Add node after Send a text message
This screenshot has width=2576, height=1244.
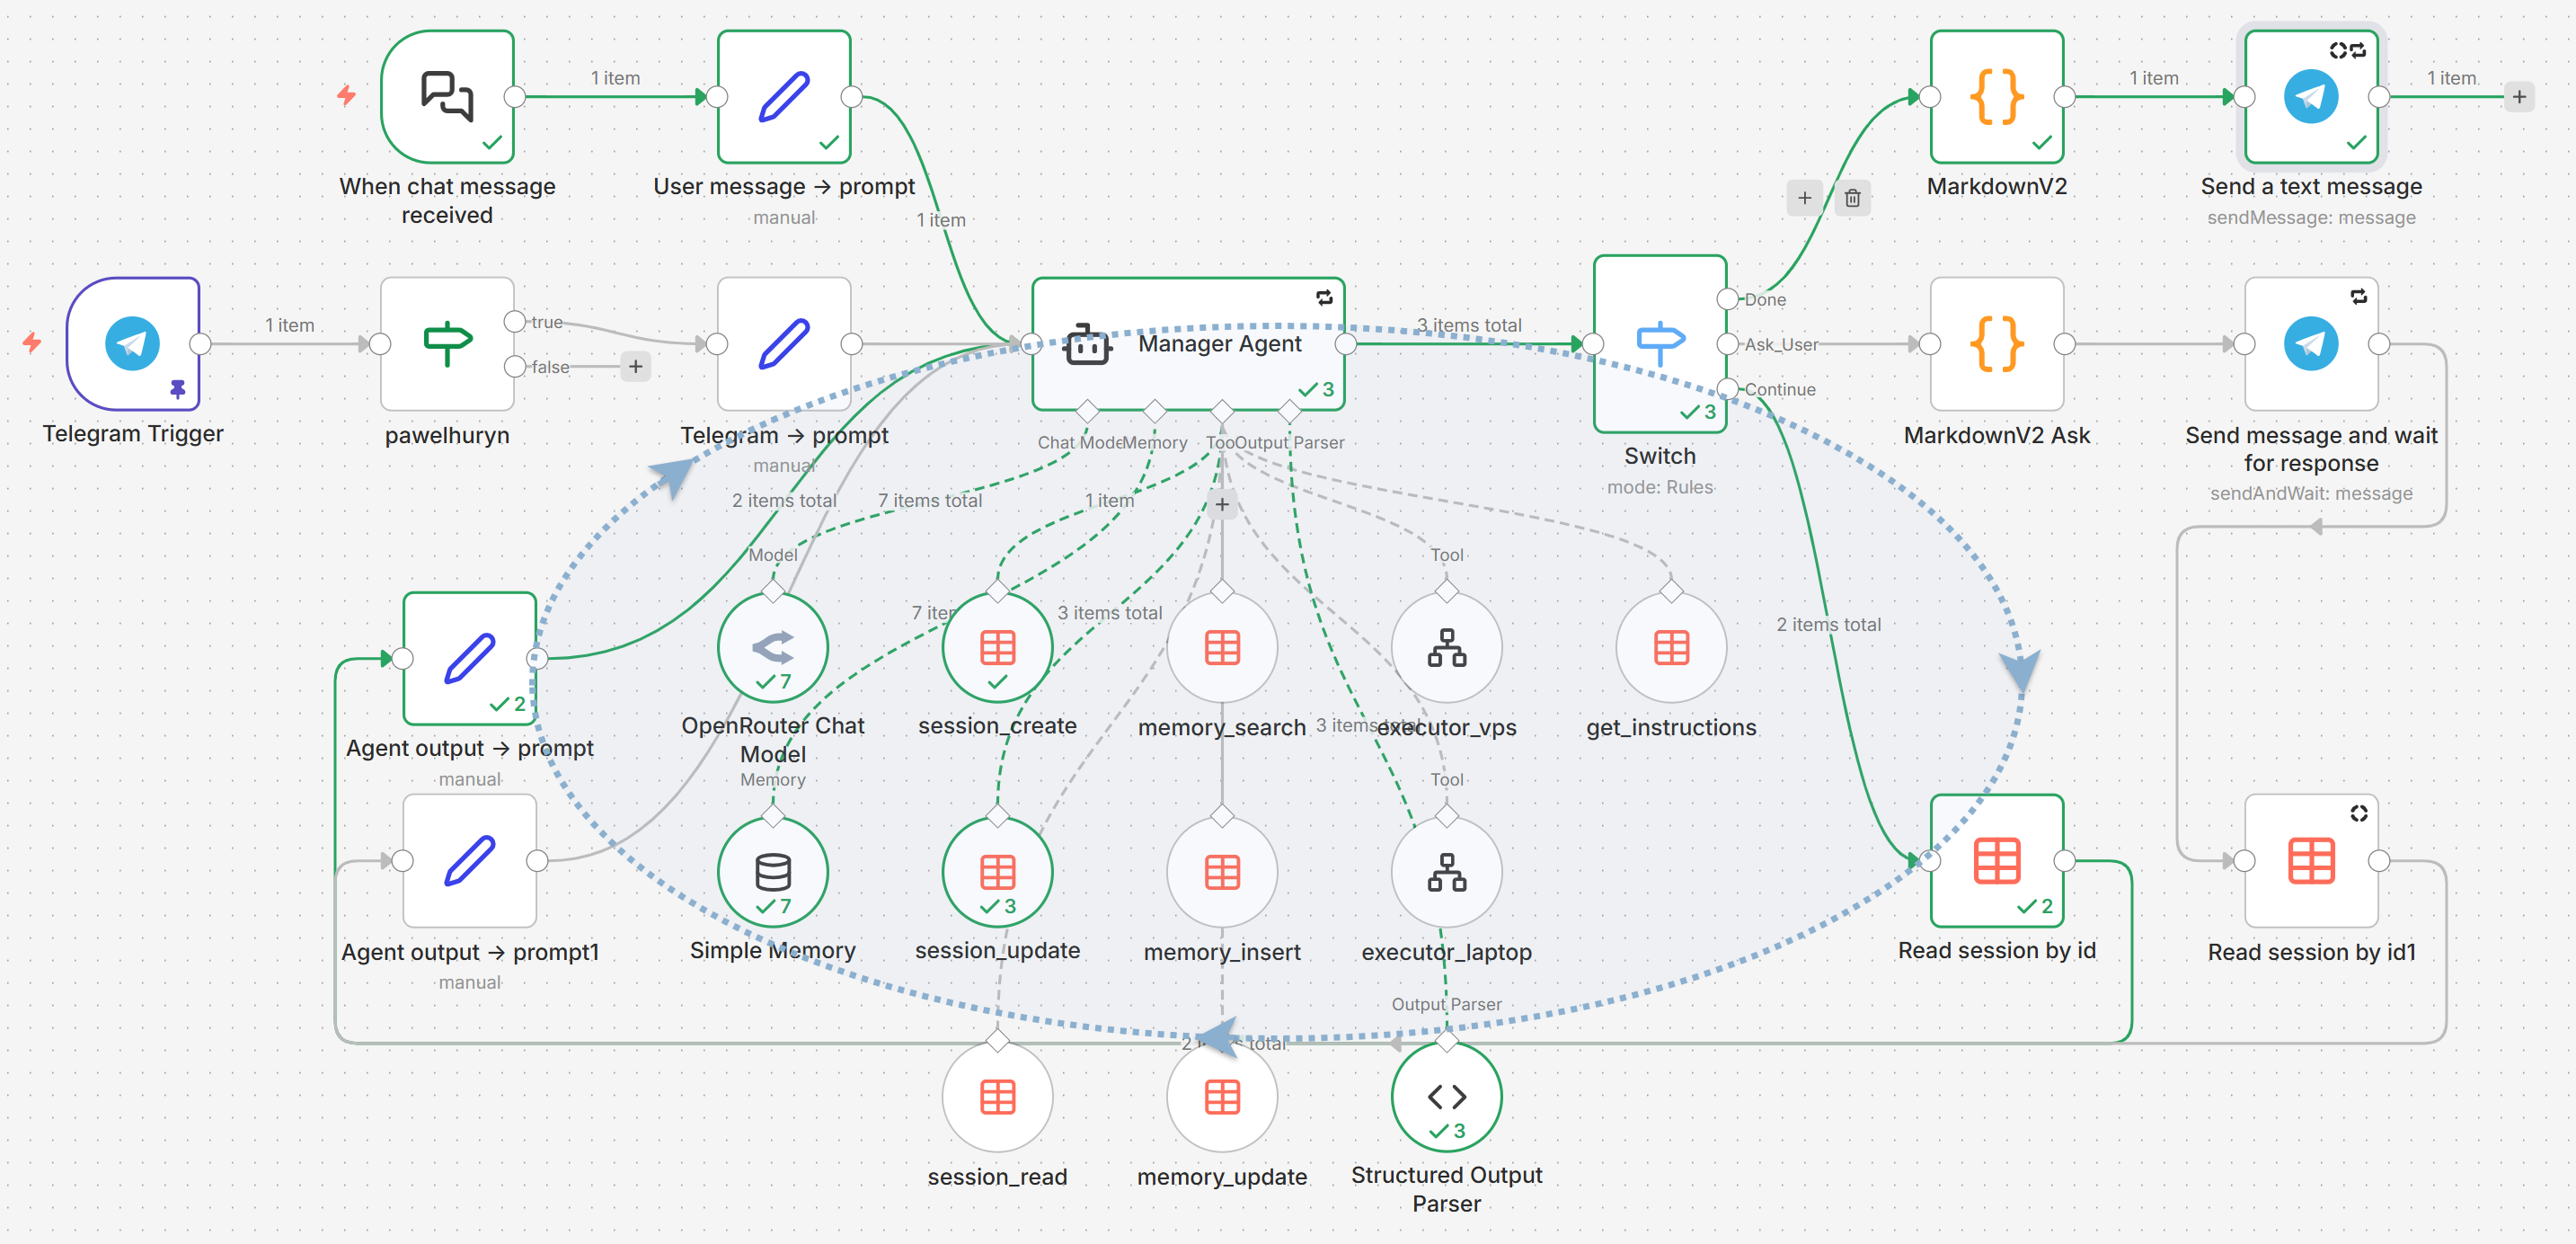tap(2519, 97)
